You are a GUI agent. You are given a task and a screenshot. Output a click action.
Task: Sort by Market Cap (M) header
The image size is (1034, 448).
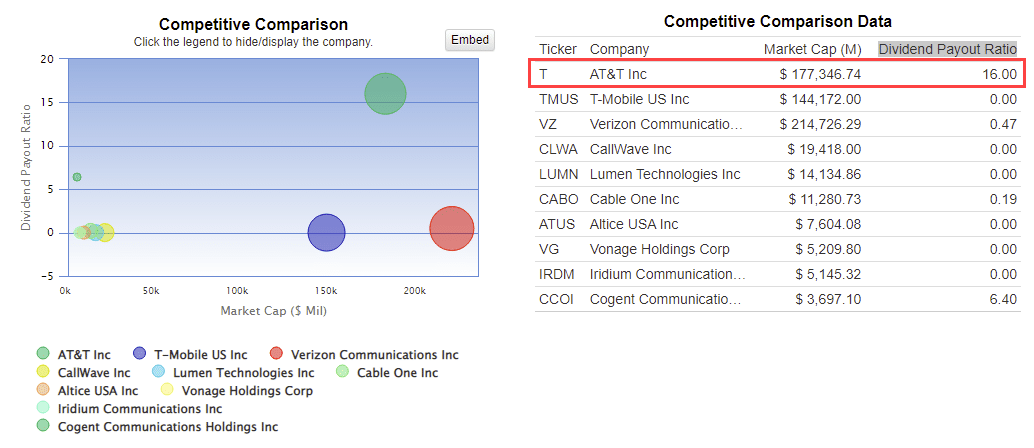coord(812,49)
